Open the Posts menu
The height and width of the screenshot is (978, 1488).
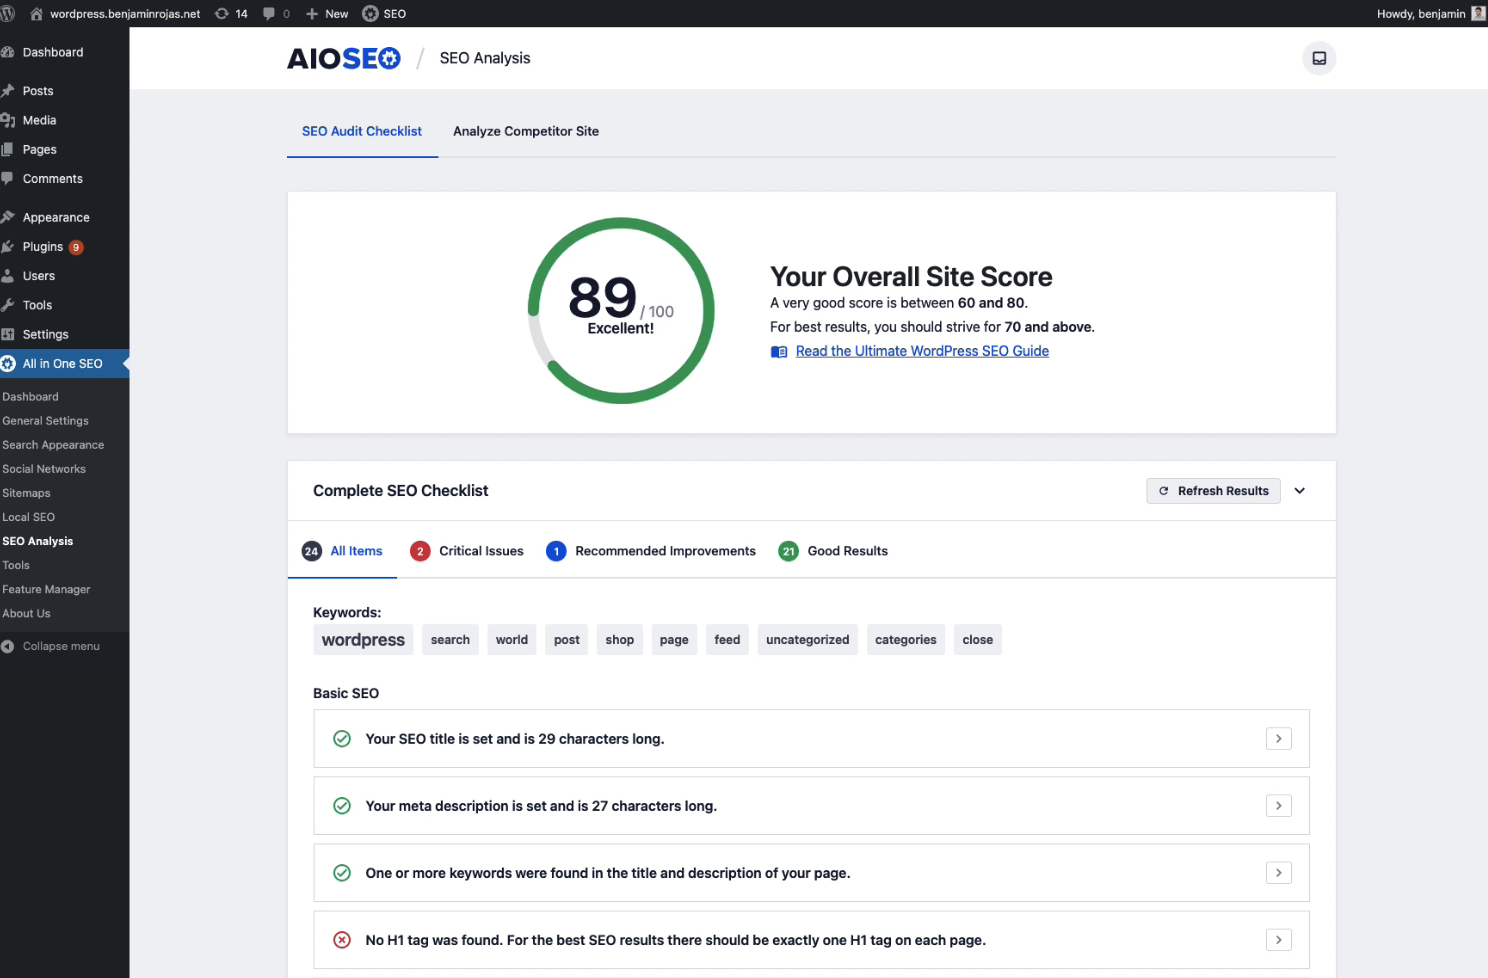(x=38, y=91)
